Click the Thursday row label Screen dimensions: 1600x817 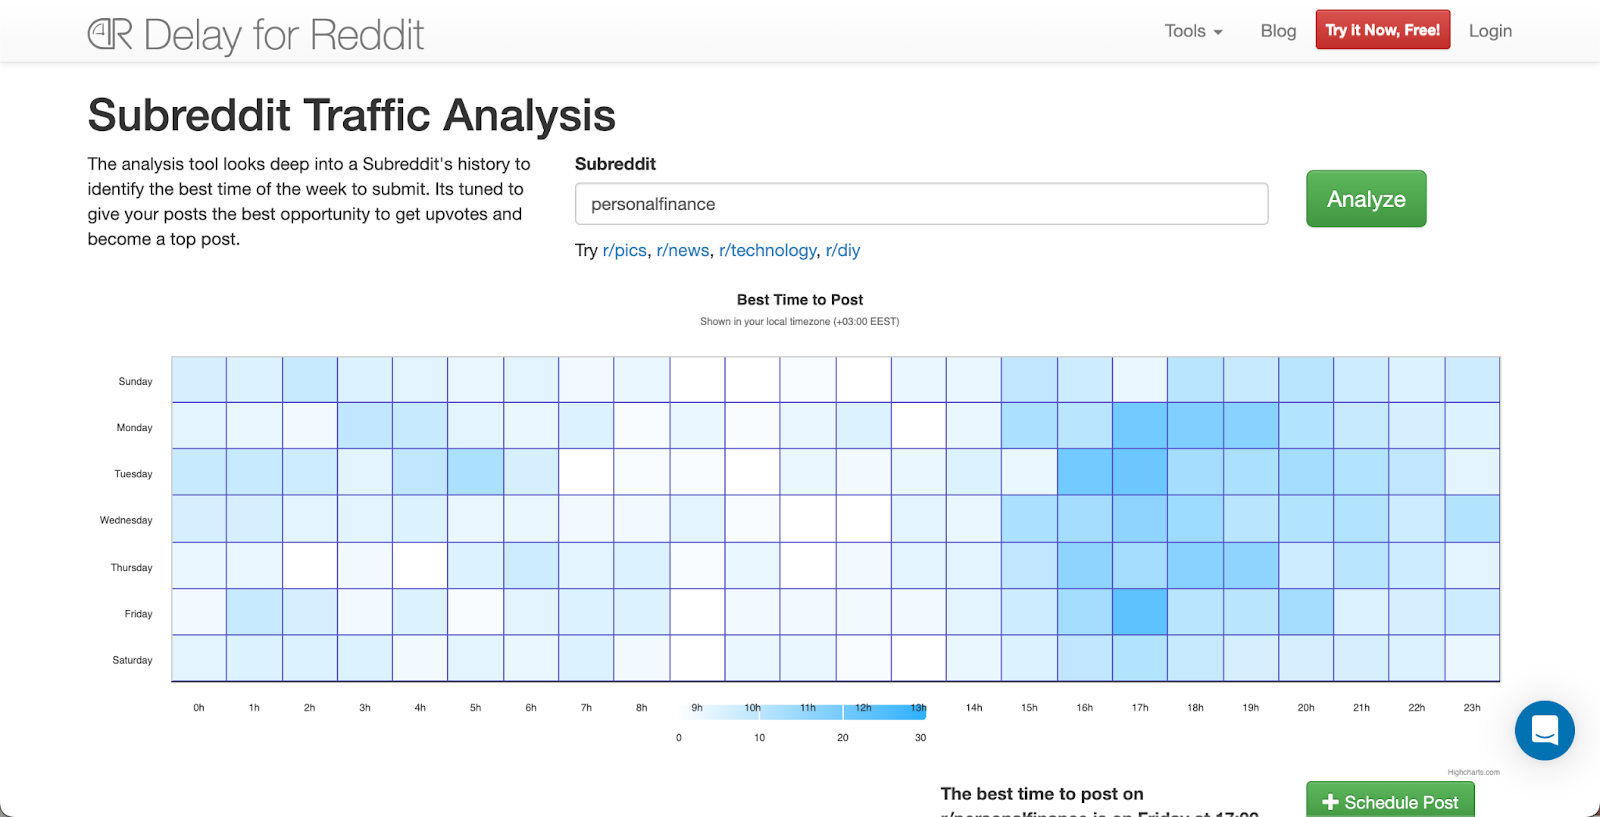click(x=131, y=568)
